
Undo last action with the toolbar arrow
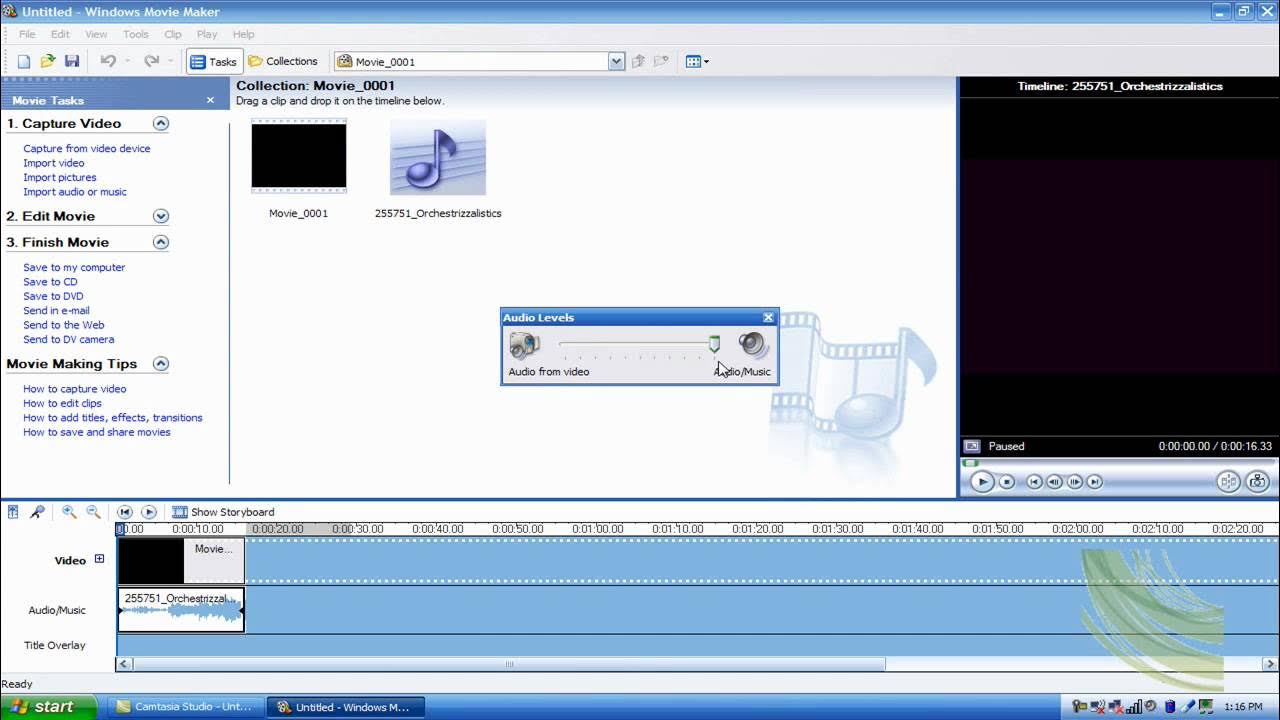click(x=108, y=61)
